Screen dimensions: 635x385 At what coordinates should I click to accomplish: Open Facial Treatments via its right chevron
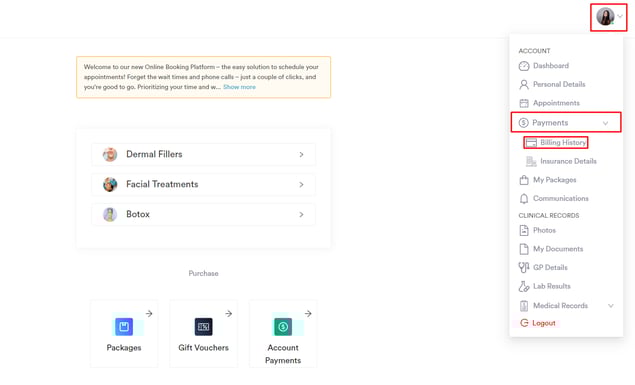click(x=301, y=185)
